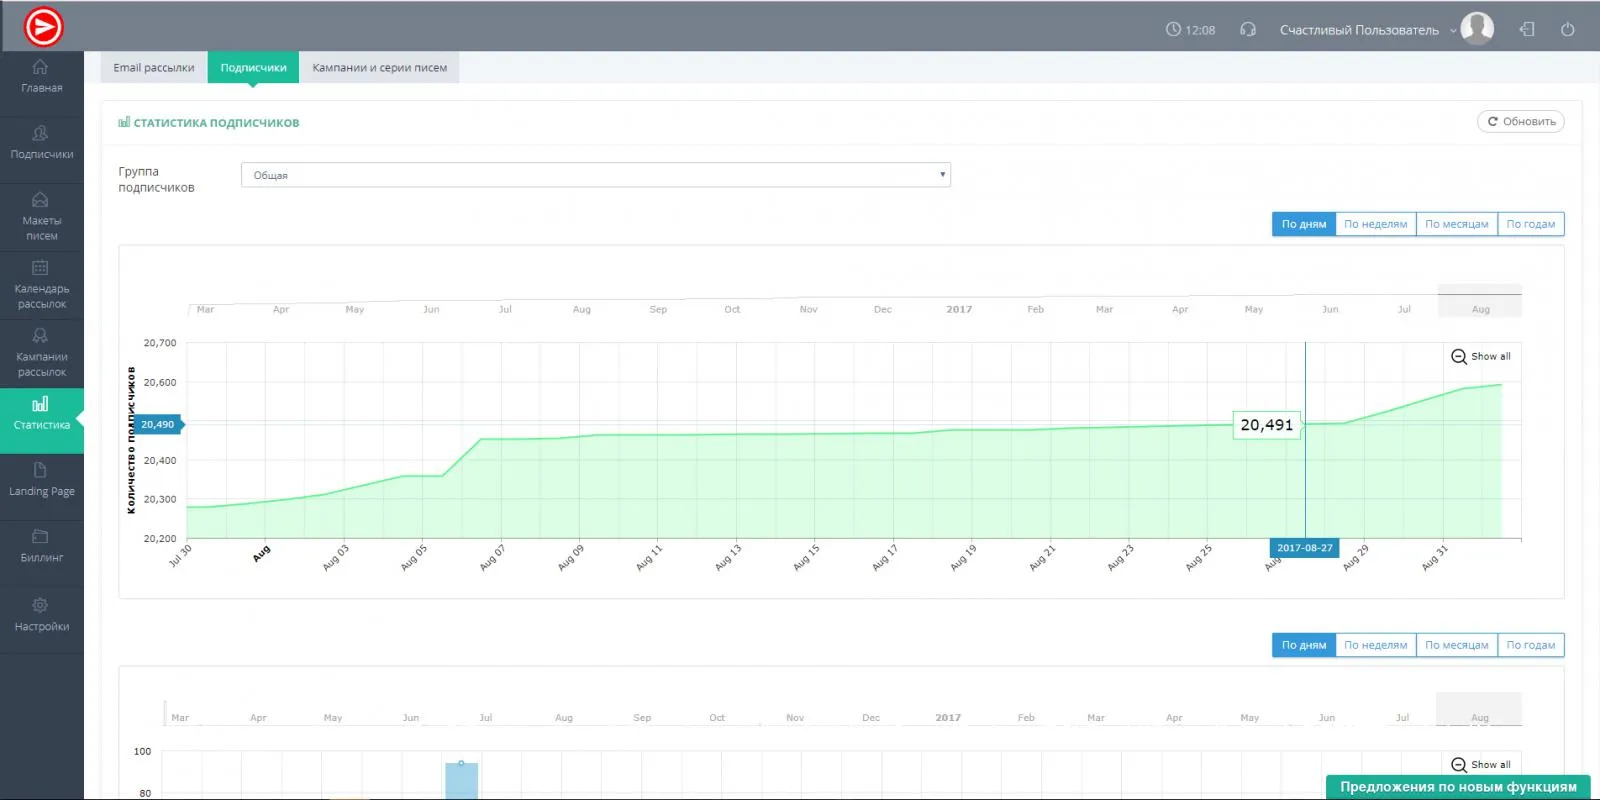Switch top chart to По месяцам
This screenshot has height=800, width=1600.
point(1456,224)
